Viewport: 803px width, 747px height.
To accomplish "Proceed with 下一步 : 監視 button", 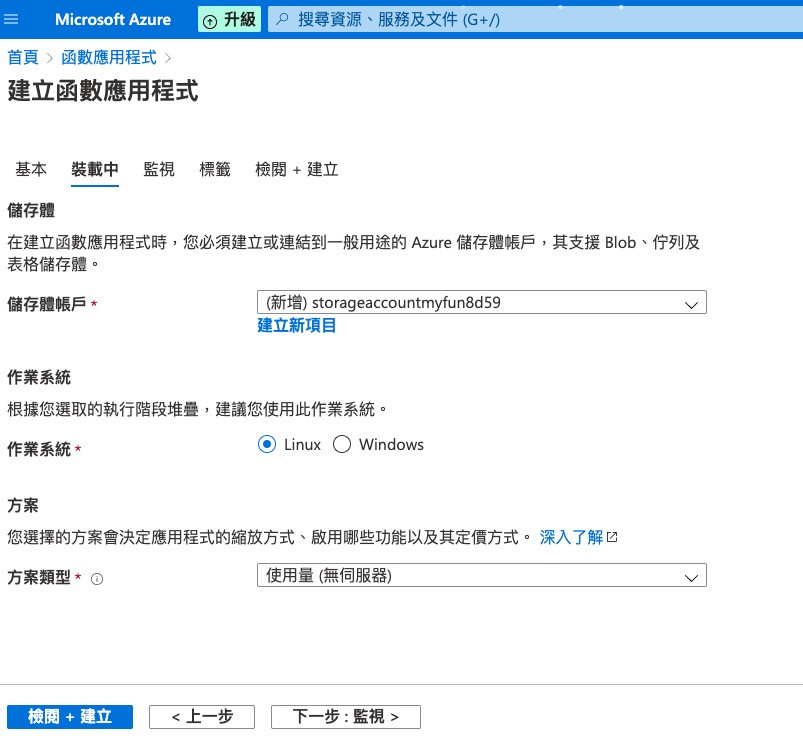I will tap(346, 716).
